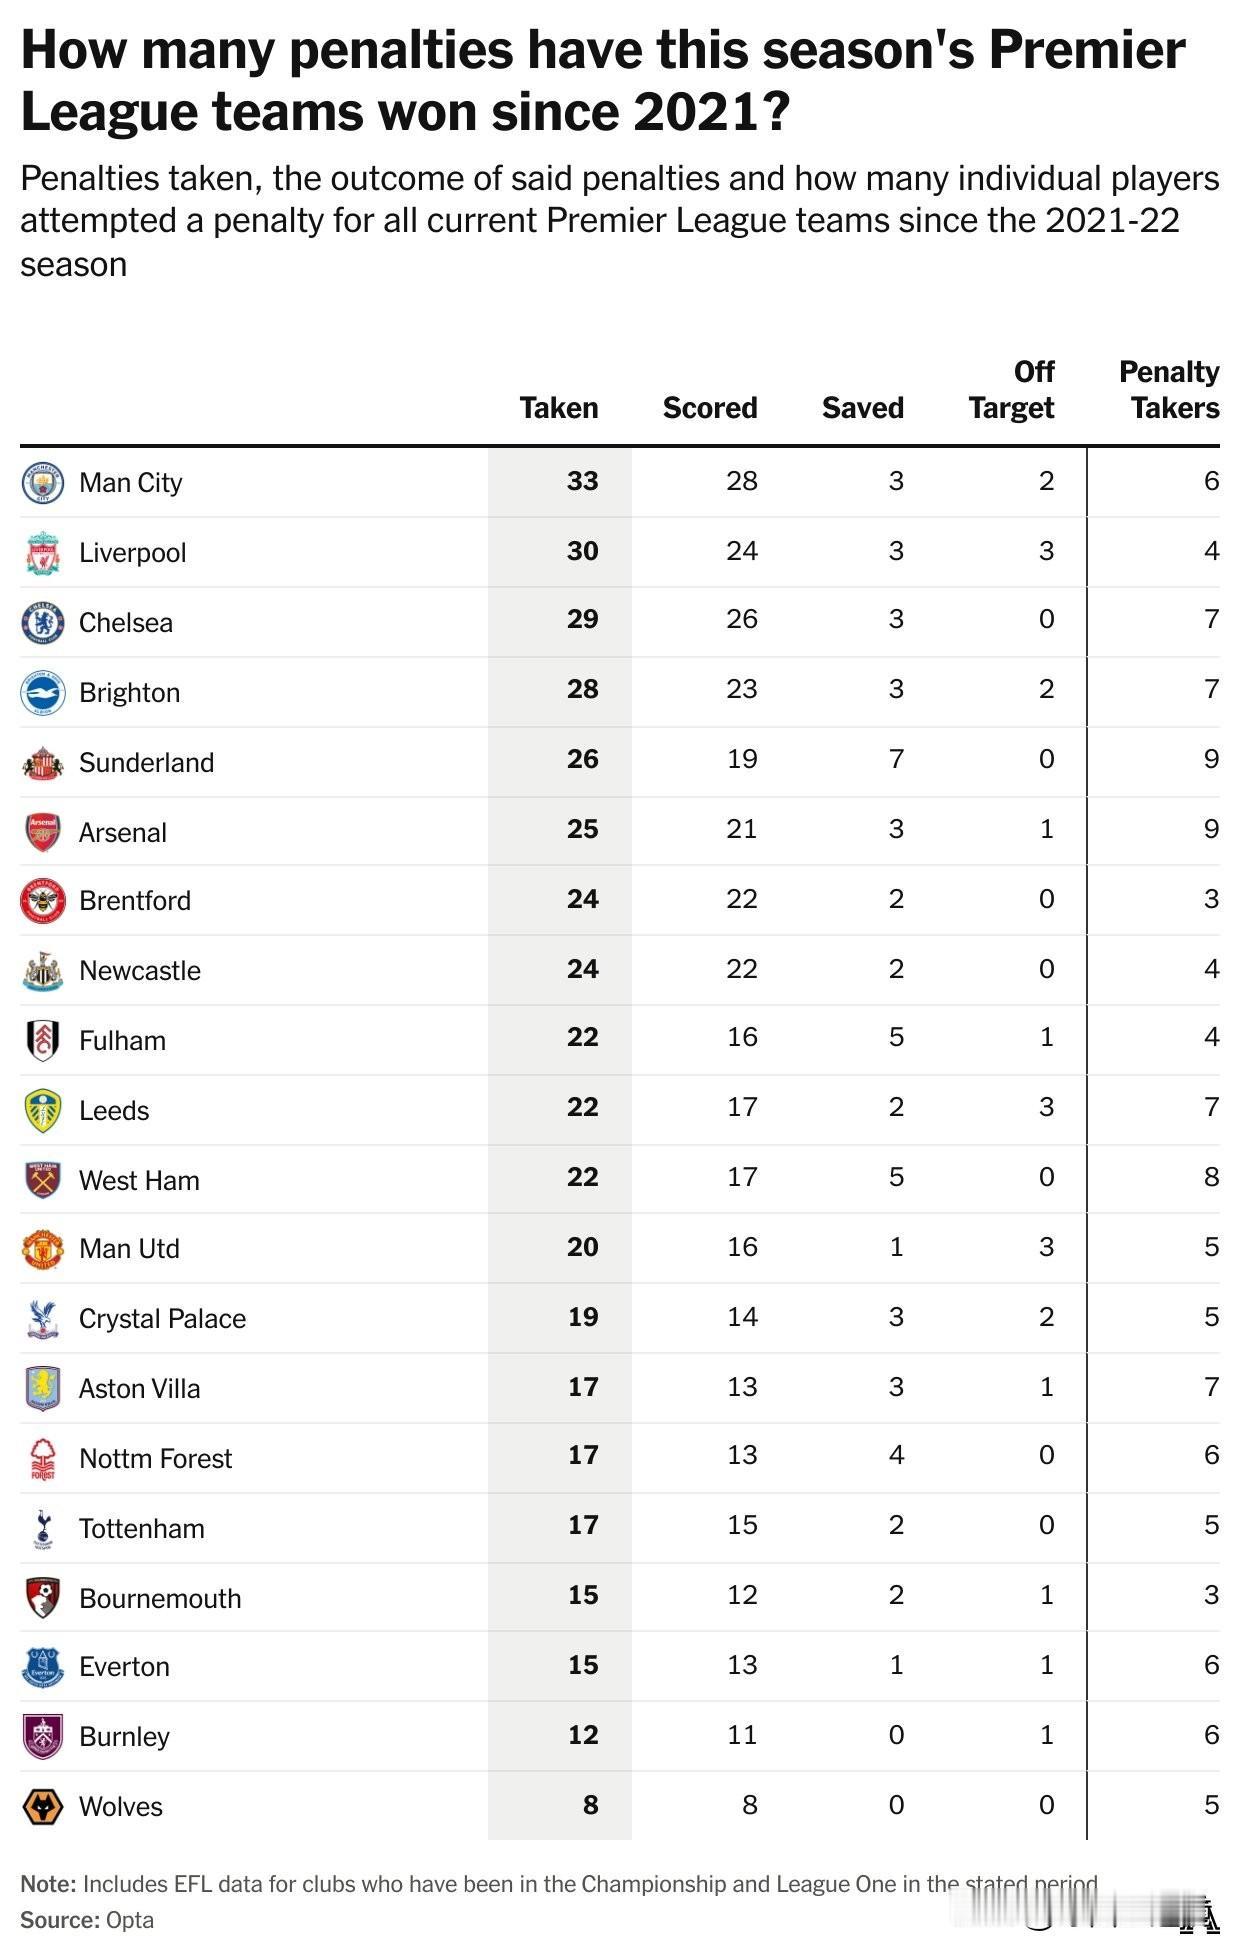Select the Saved column header
The height and width of the screenshot is (1956, 1240).
coord(863,408)
